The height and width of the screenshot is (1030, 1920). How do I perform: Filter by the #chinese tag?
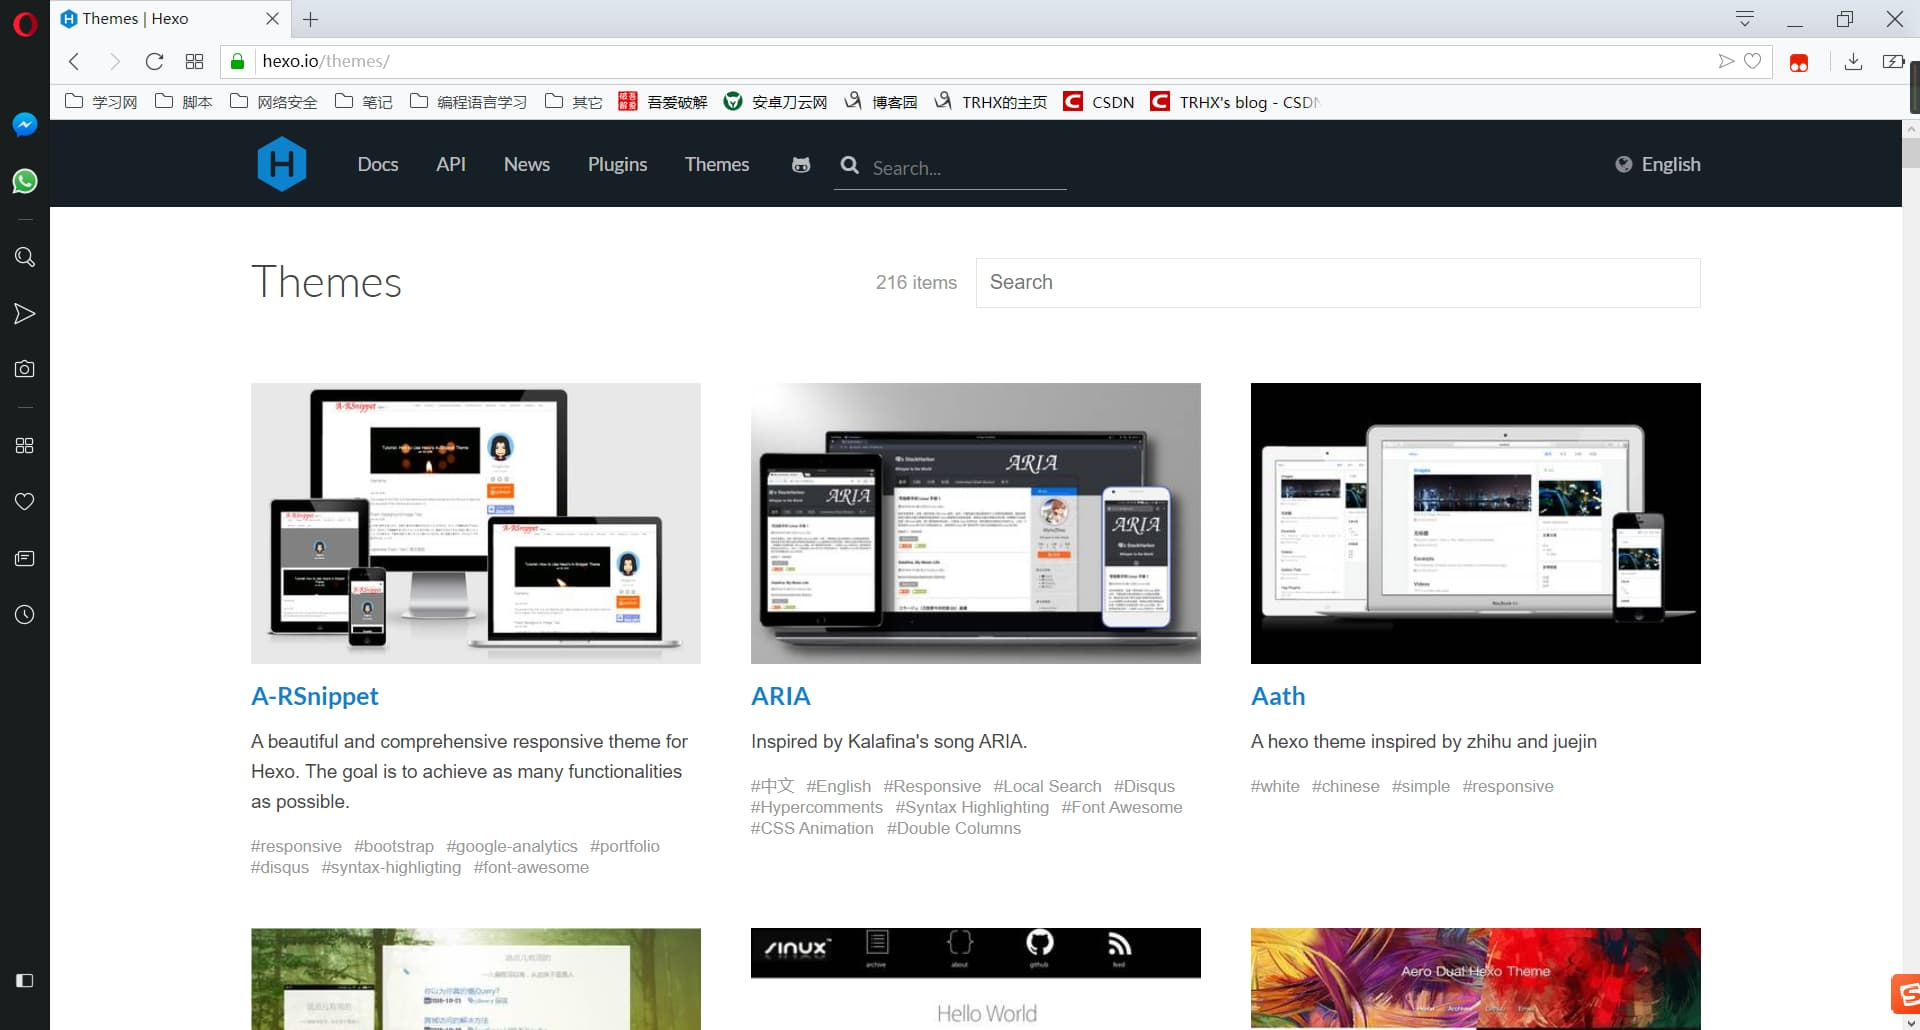click(1345, 786)
